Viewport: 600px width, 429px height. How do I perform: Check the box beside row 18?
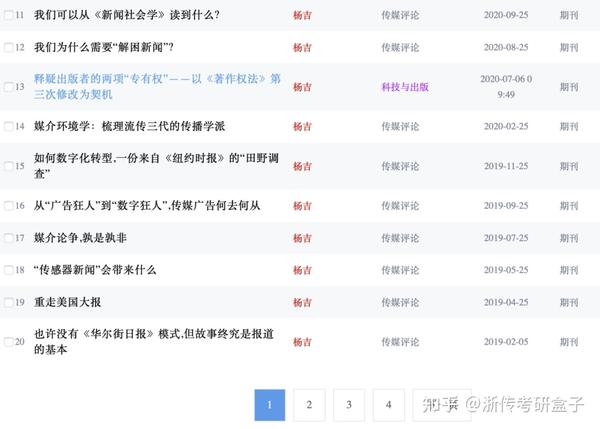pos(8,270)
